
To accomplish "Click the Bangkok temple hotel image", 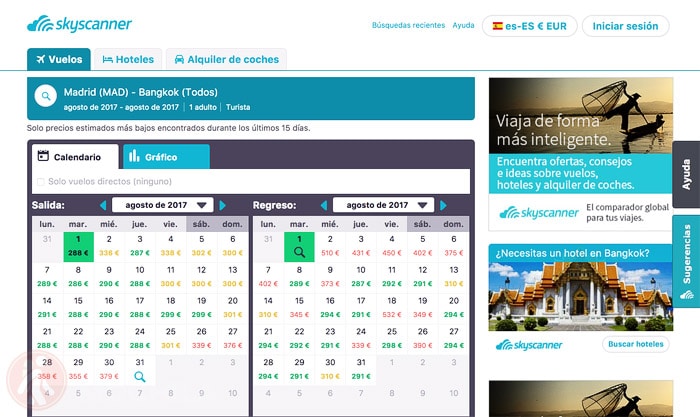I will [581, 296].
